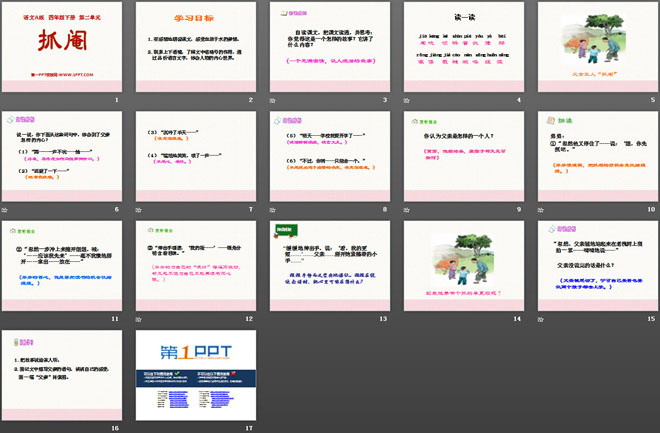Click animation star icon under slide 4

(x=406, y=100)
